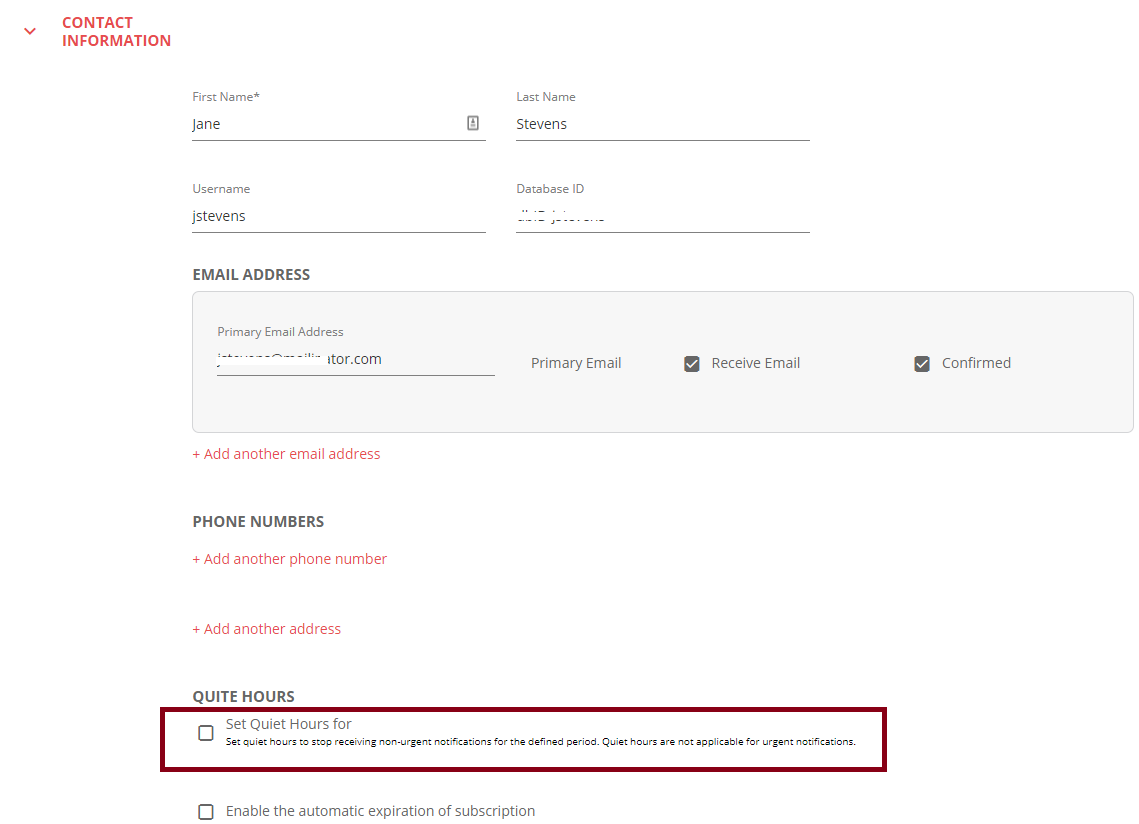Click Enable automatic expiration label text
1139x824 pixels.
tap(381, 811)
